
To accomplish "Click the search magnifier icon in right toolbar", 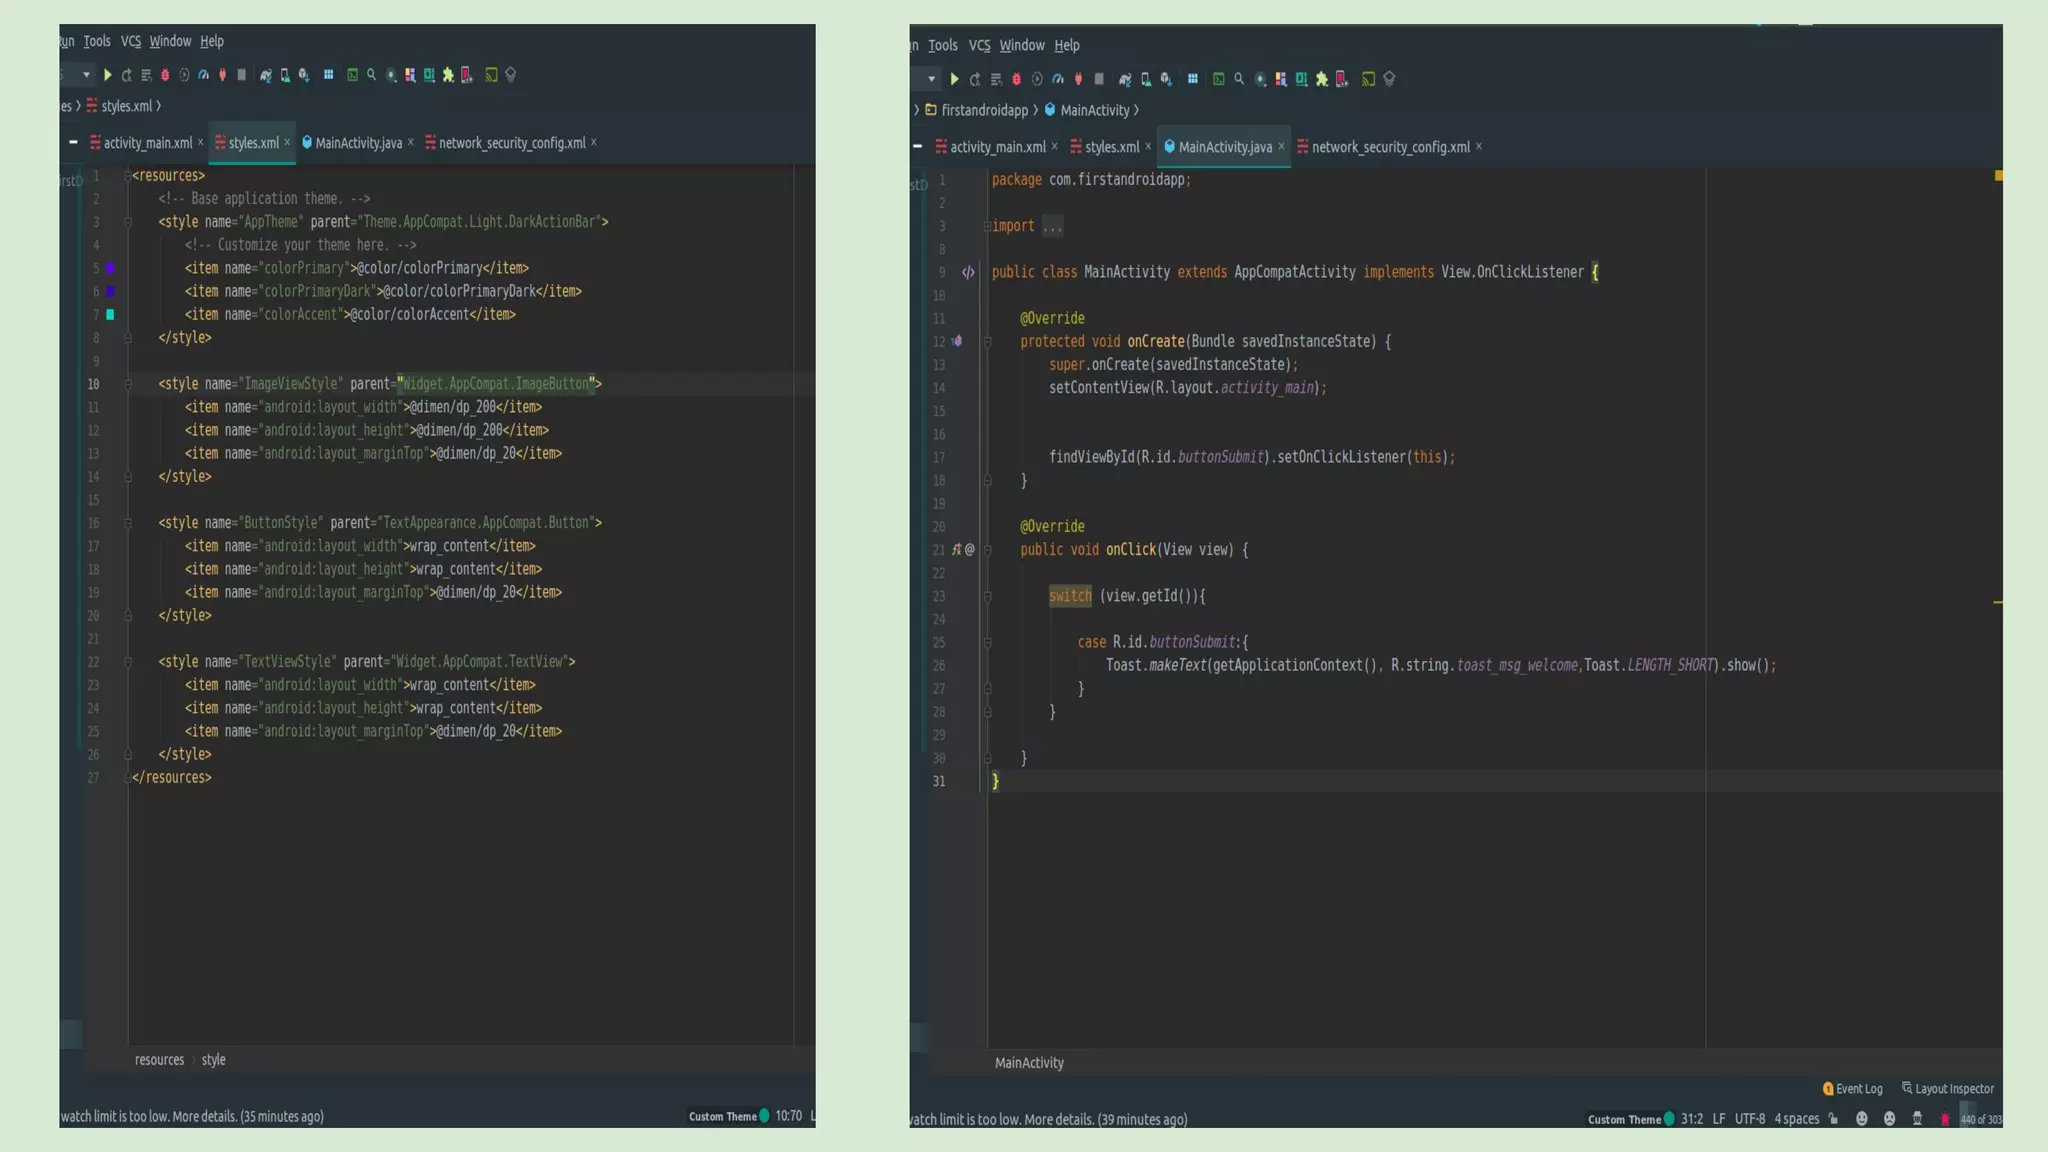I will point(1239,79).
